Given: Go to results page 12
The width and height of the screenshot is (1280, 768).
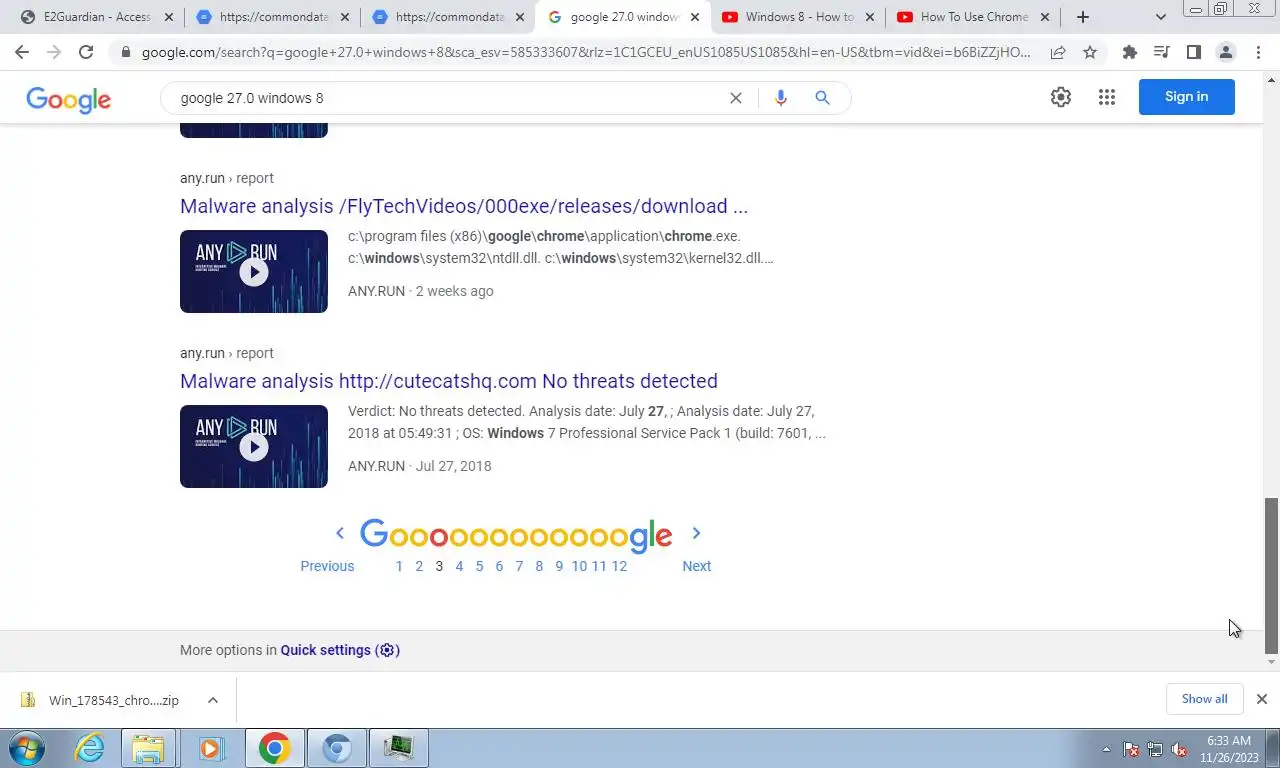Looking at the screenshot, I should coord(619,566).
